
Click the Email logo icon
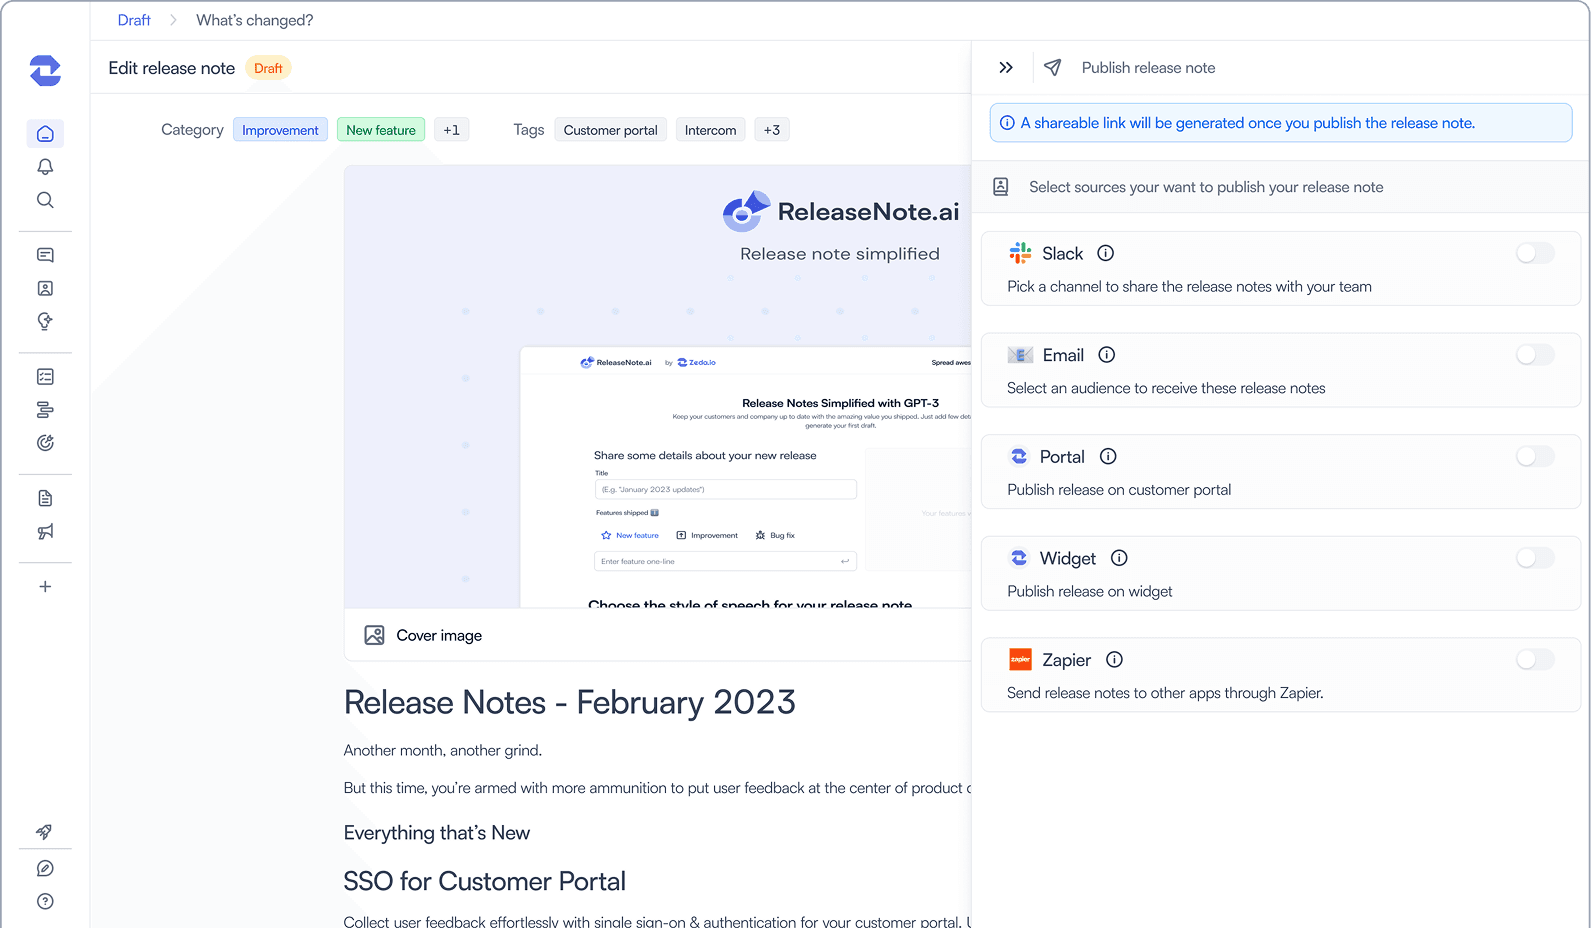coord(1020,355)
